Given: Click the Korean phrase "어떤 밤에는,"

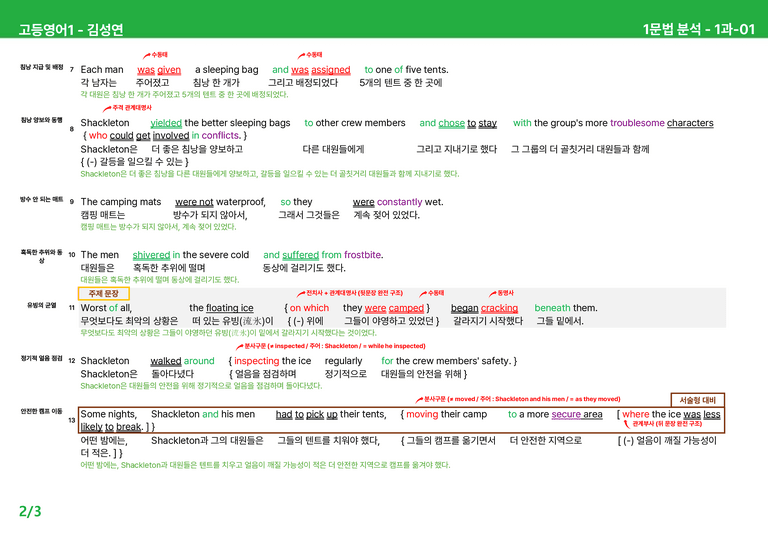Looking at the screenshot, I should pos(104,441).
